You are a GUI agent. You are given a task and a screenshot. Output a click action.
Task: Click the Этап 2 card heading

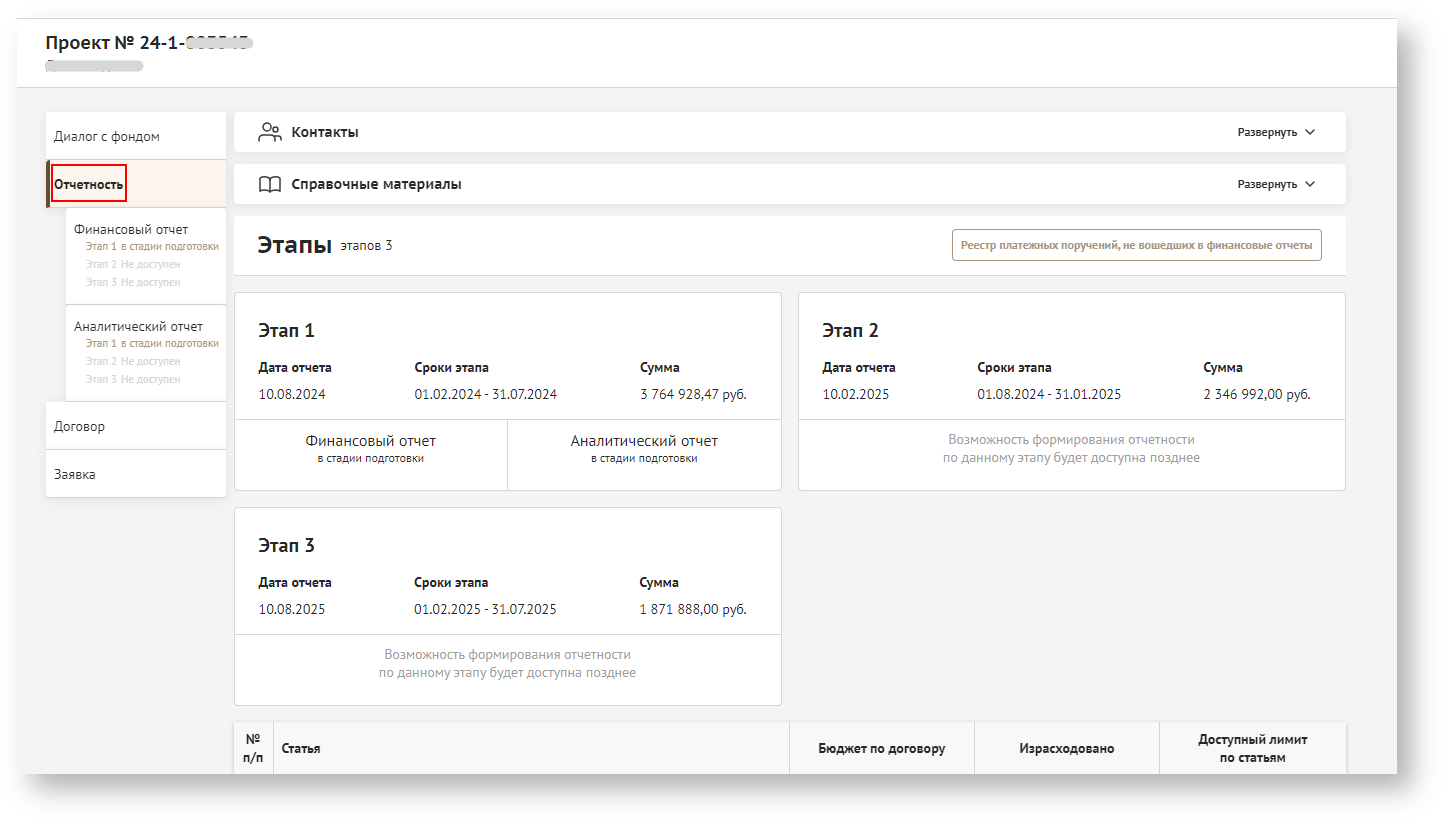850,331
